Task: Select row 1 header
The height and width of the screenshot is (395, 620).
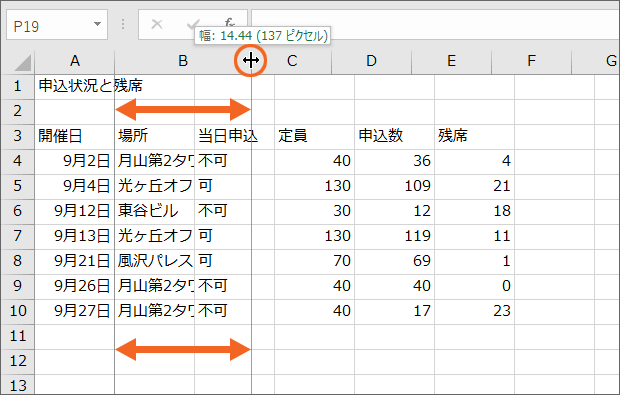Action: 17,86
